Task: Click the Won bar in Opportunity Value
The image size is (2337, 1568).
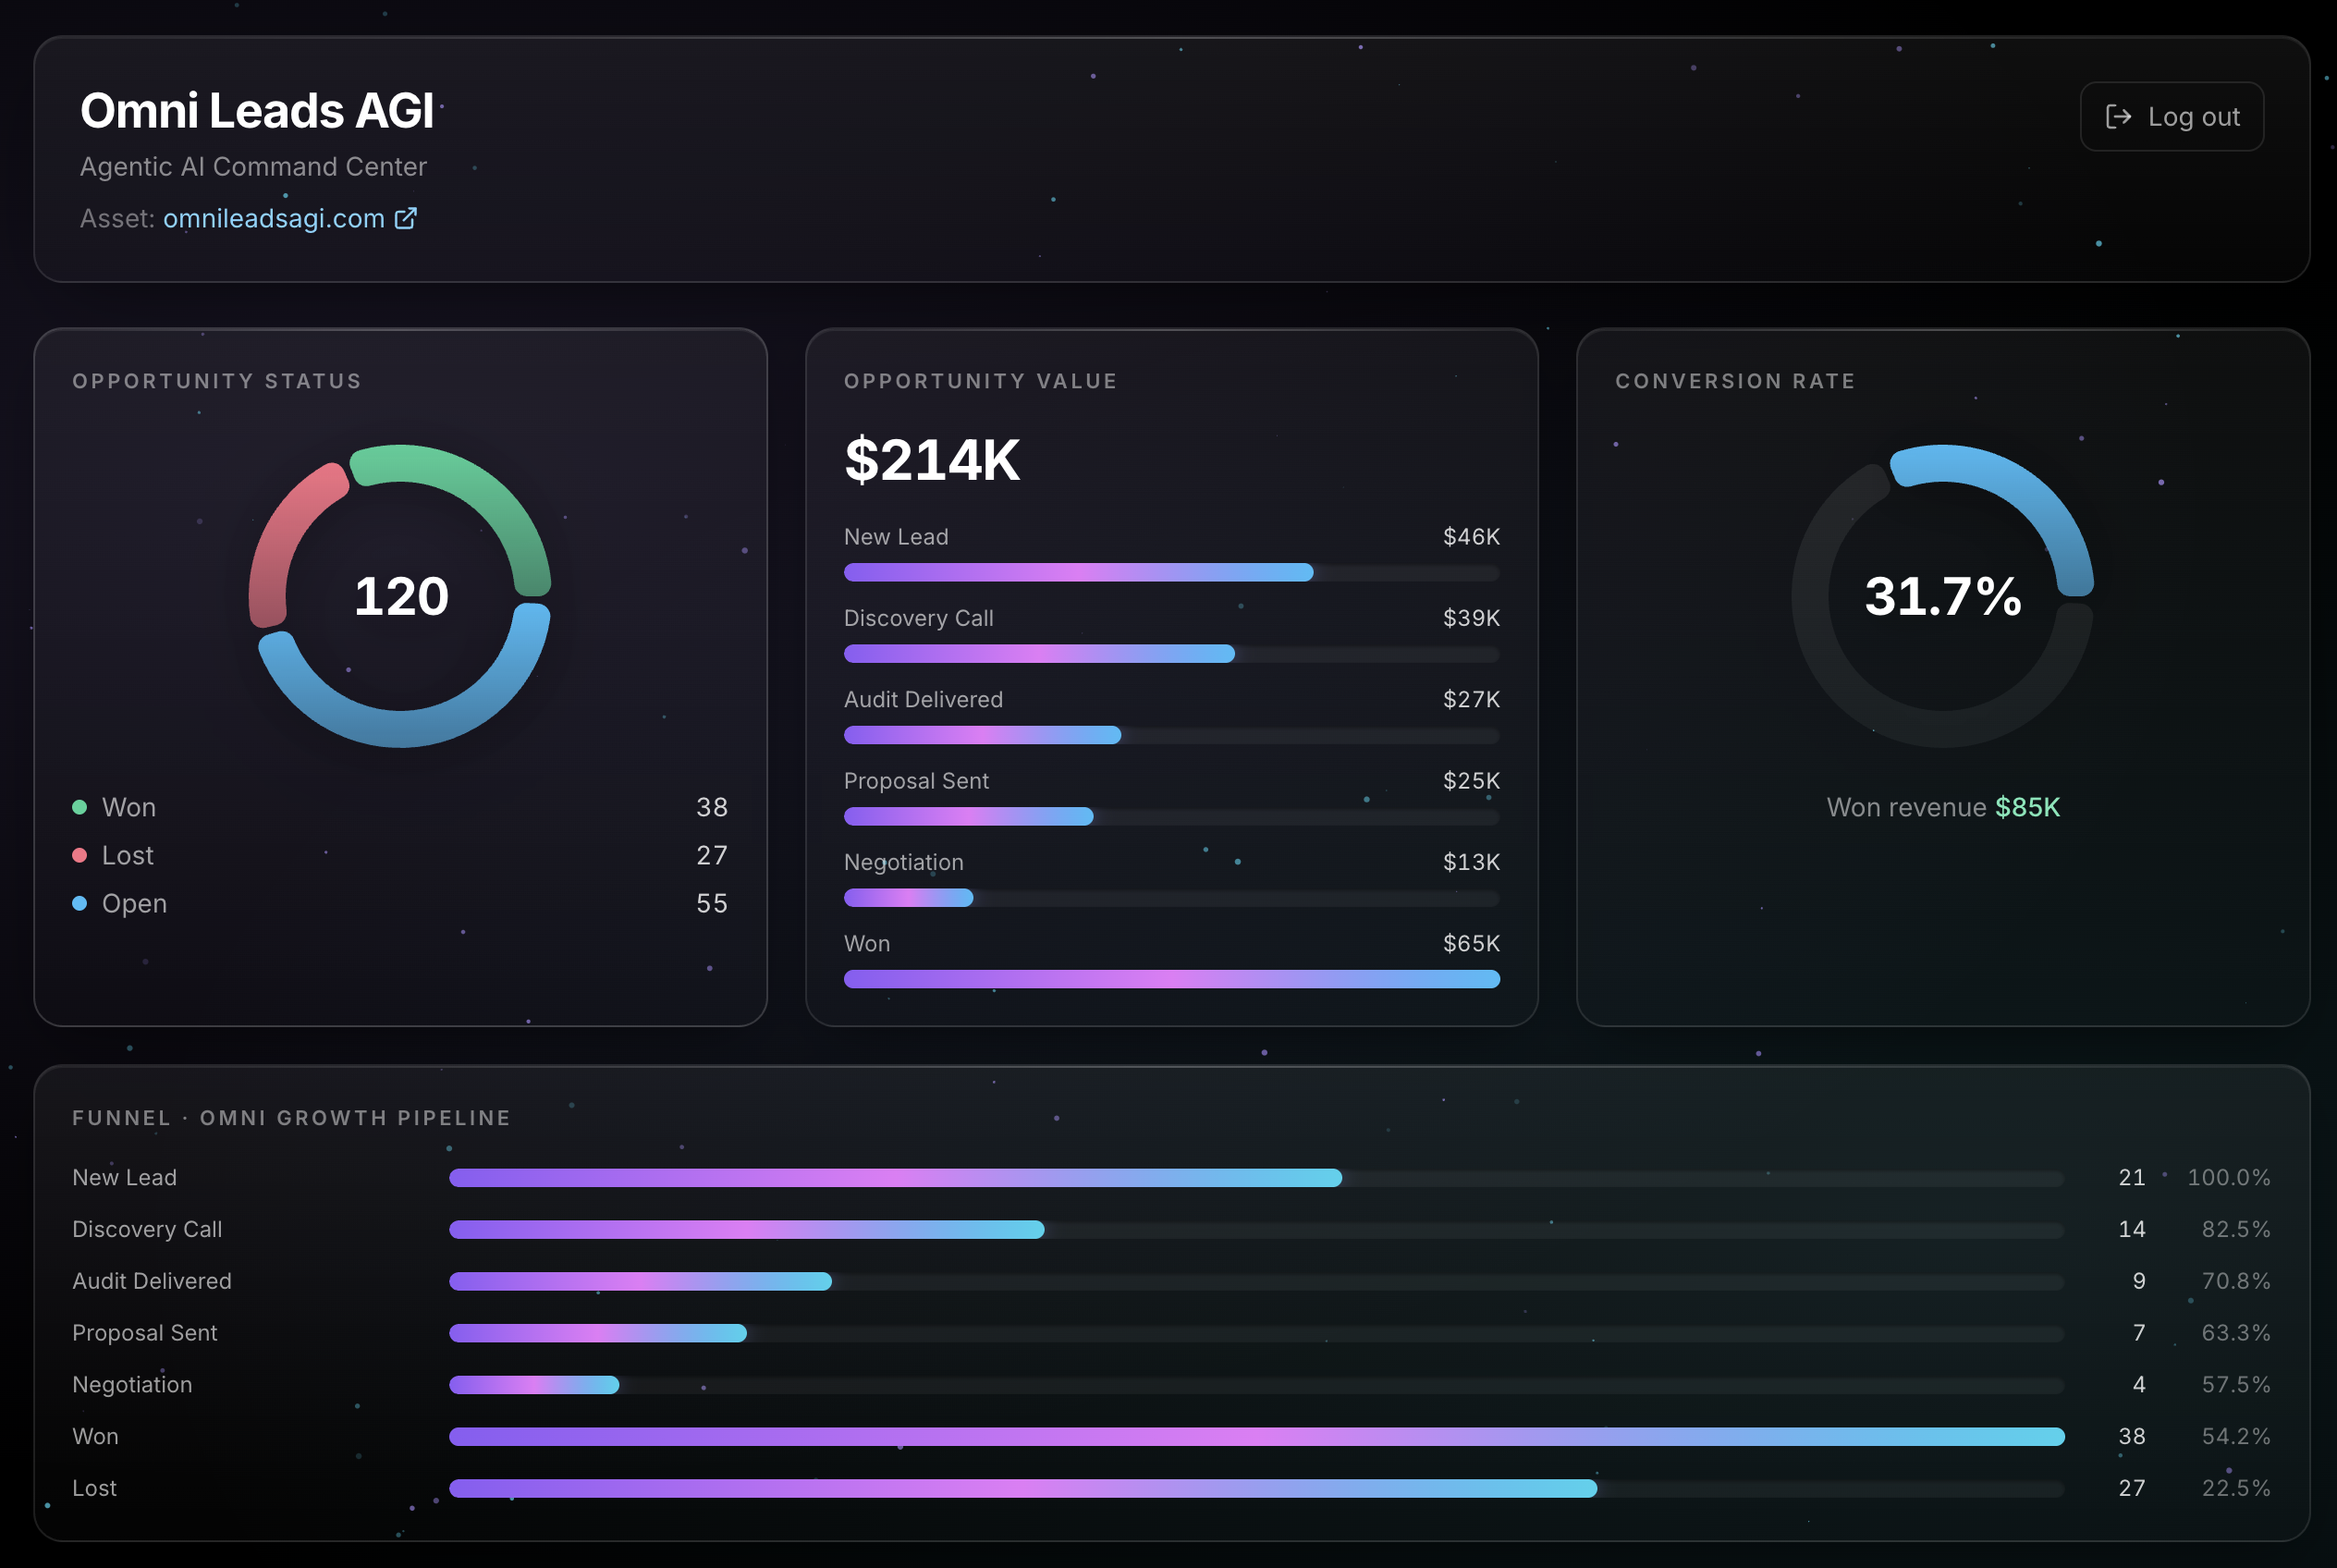Action: (x=1172, y=979)
